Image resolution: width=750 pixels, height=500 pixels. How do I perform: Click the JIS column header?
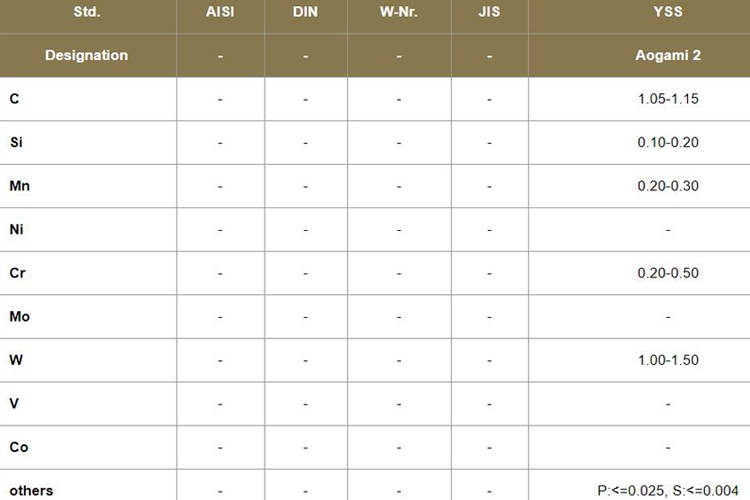pyautogui.click(x=489, y=13)
